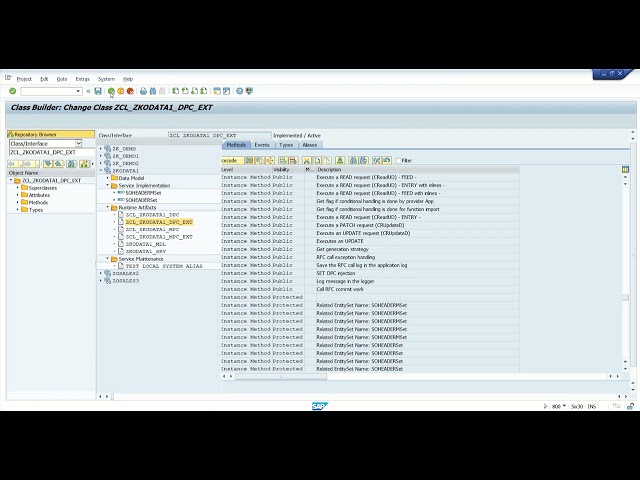The height and width of the screenshot is (480, 640).
Task: Click the Help question mark icon
Action: pos(240,91)
